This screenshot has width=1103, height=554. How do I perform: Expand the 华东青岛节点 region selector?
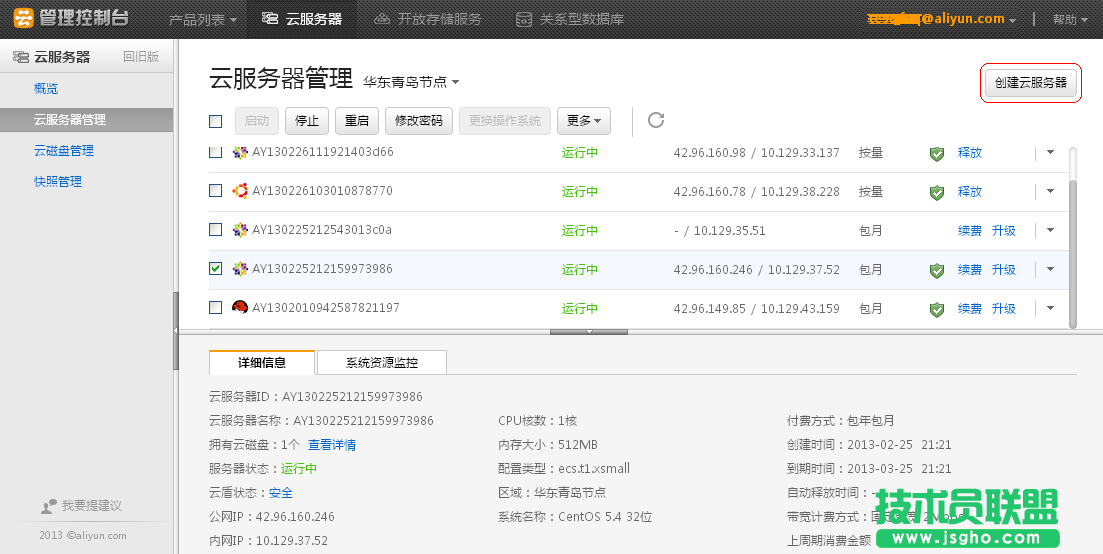pyautogui.click(x=411, y=82)
